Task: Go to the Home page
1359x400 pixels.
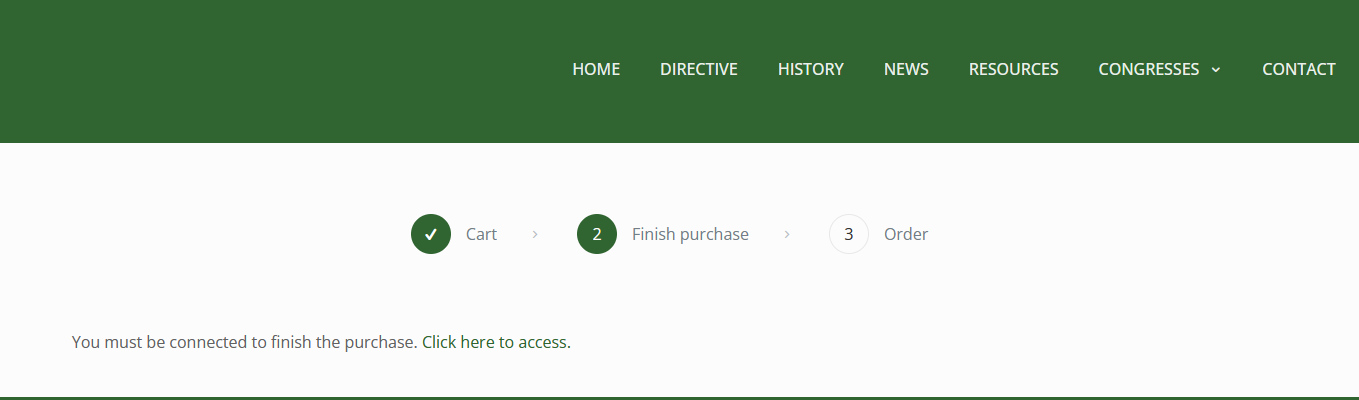Action: (x=596, y=69)
